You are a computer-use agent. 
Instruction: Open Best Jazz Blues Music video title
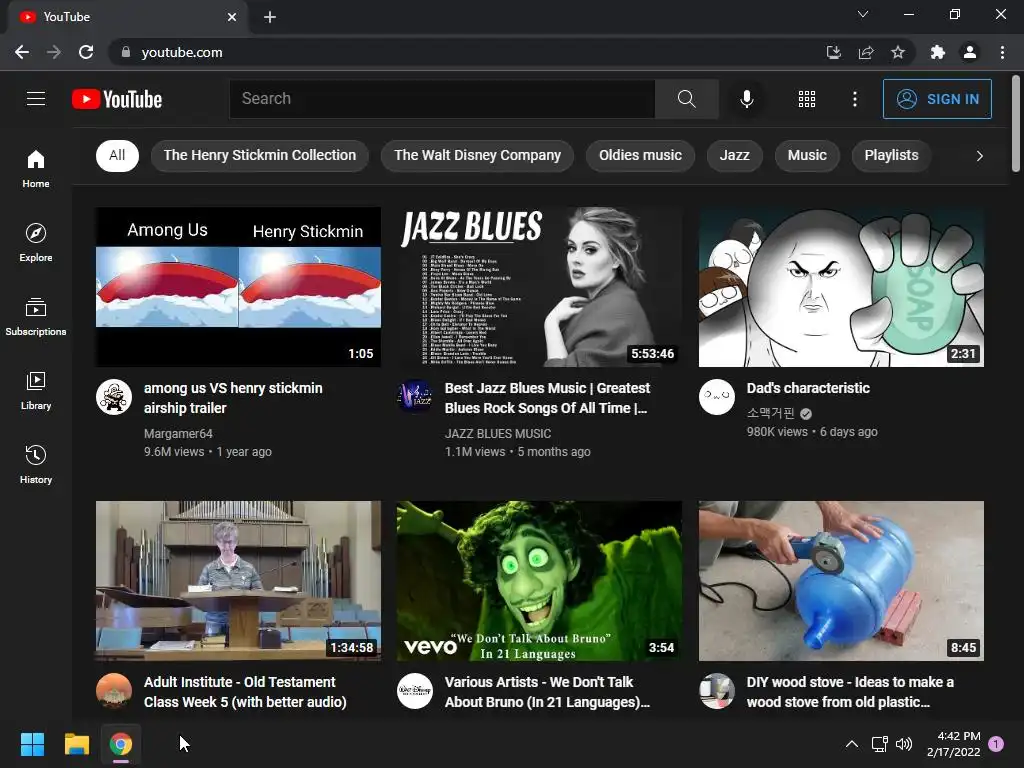pos(547,398)
